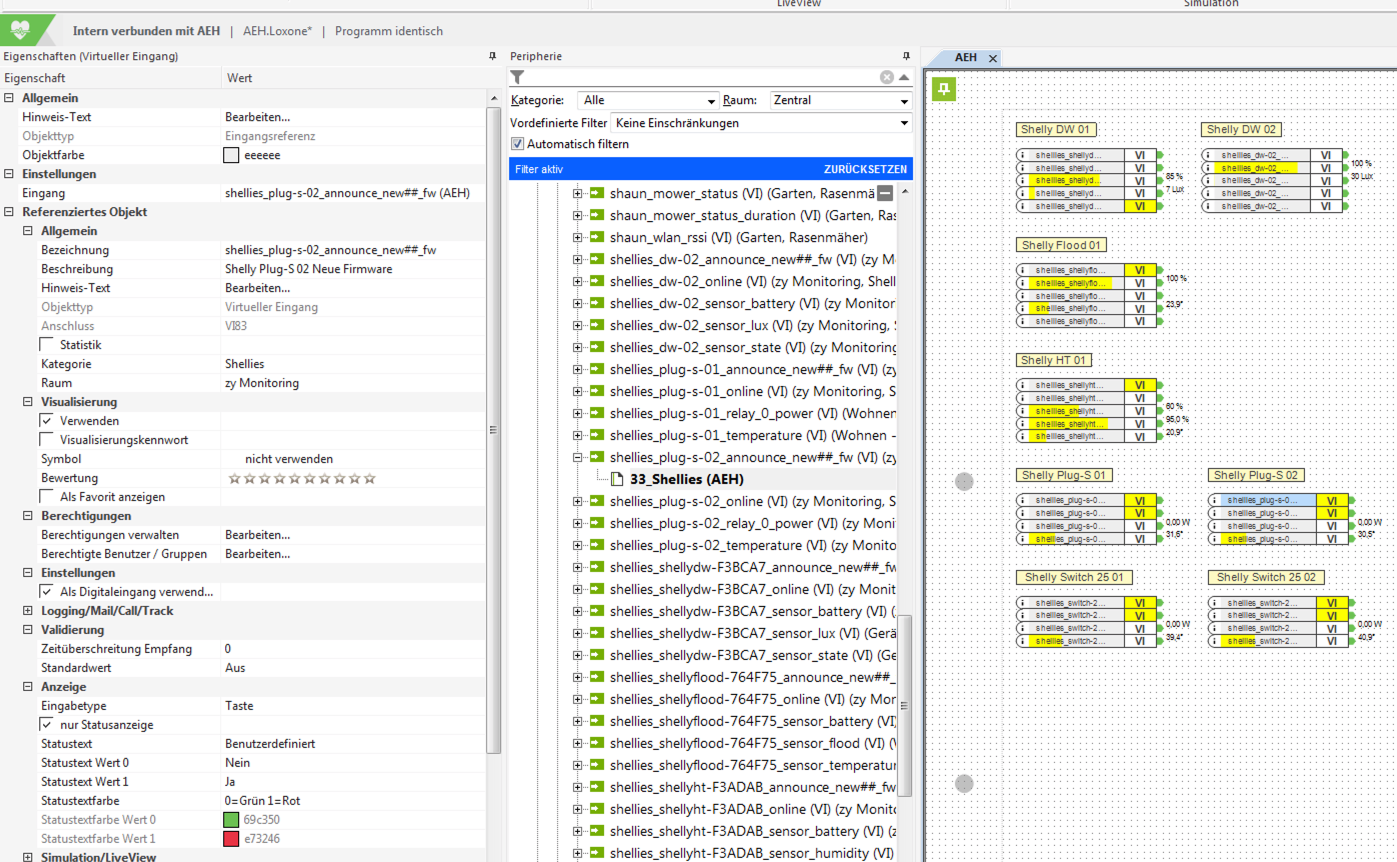Click Bearbeiten next to Berechtigungen verwalten
The width and height of the screenshot is (1397, 862).
[x=257, y=535]
